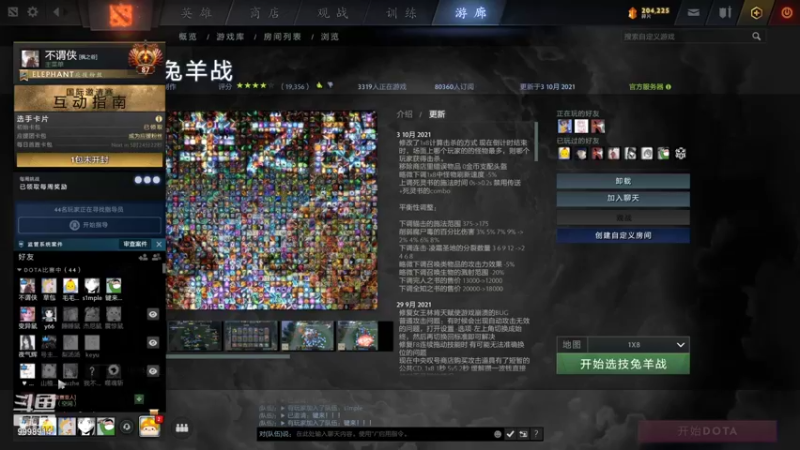Image resolution: width=800 pixels, height=450 pixels.
Task: Click the green plus invite icon
Action: point(139,398)
